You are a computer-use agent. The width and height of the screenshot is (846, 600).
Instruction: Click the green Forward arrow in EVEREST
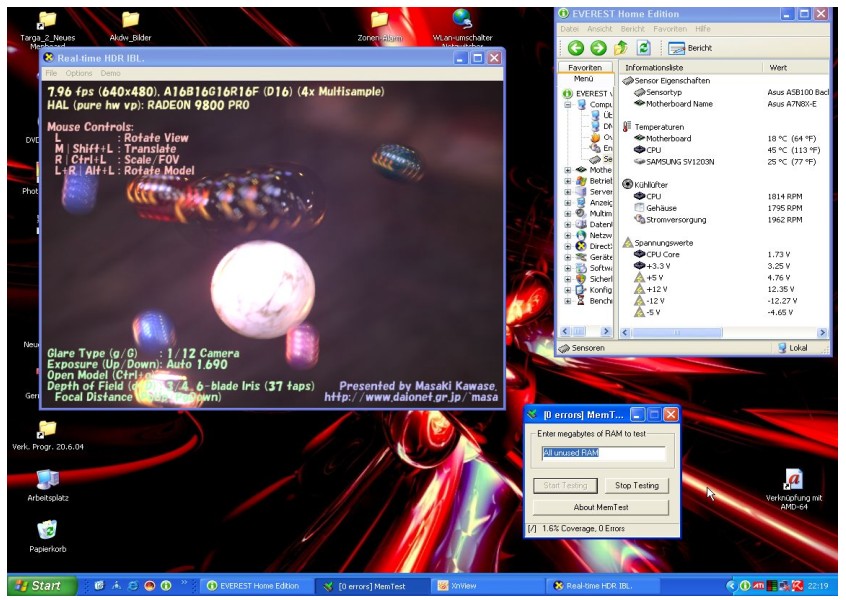tap(598, 48)
